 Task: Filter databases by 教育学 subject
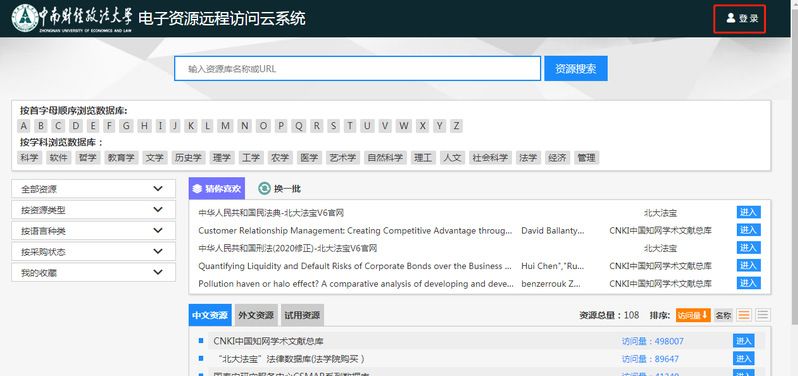point(121,158)
